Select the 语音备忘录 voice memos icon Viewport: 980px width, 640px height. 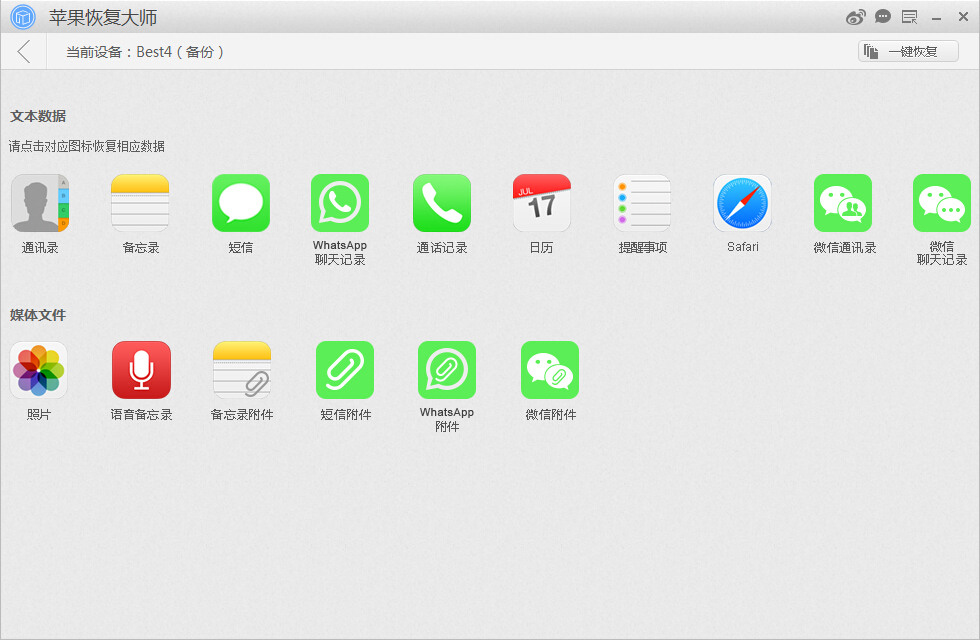[x=141, y=370]
